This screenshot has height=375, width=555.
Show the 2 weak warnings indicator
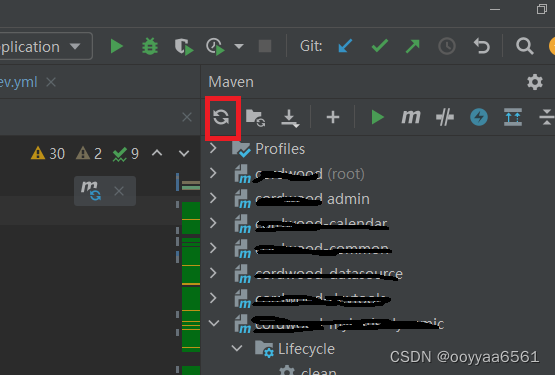pos(89,154)
